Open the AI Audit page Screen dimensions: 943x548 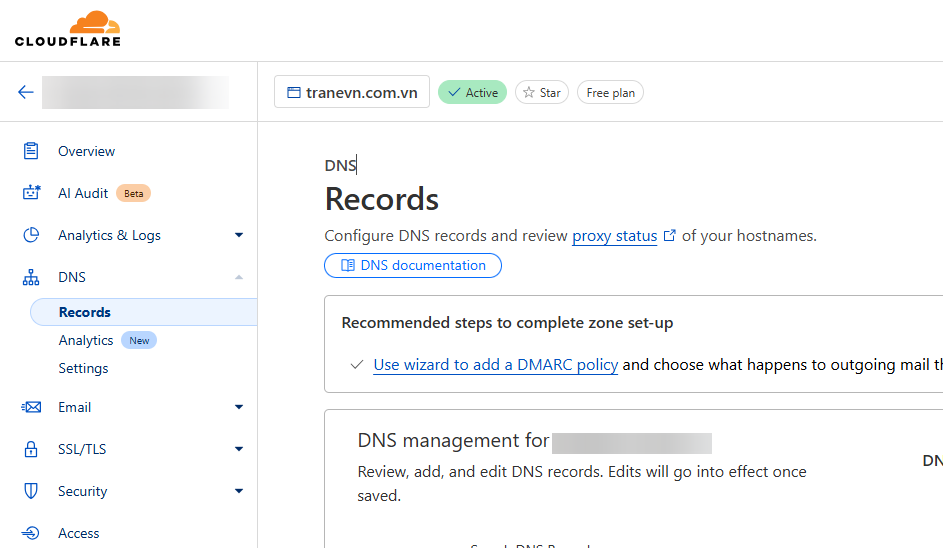click(83, 193)
